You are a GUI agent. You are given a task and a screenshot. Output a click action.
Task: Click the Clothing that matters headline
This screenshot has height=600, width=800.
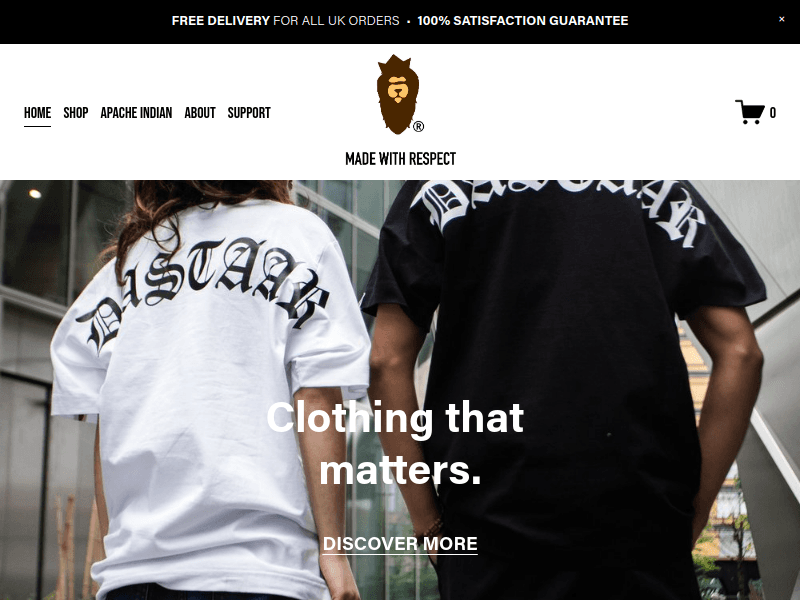(x=395, y=443)
